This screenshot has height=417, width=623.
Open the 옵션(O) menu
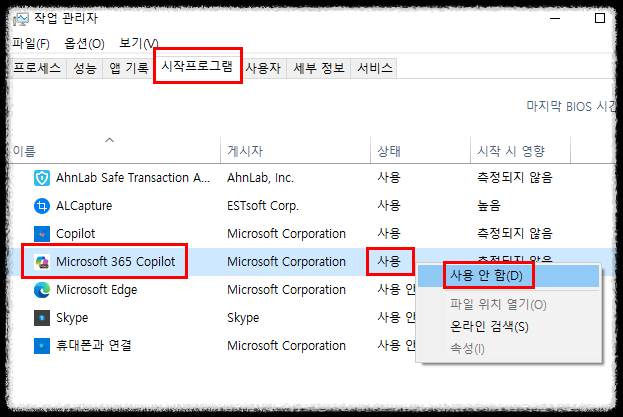(x=84, y=43)
